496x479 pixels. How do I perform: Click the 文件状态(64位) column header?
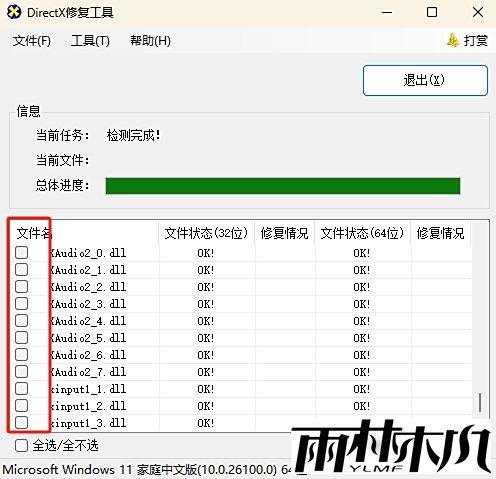click(363, 233)
